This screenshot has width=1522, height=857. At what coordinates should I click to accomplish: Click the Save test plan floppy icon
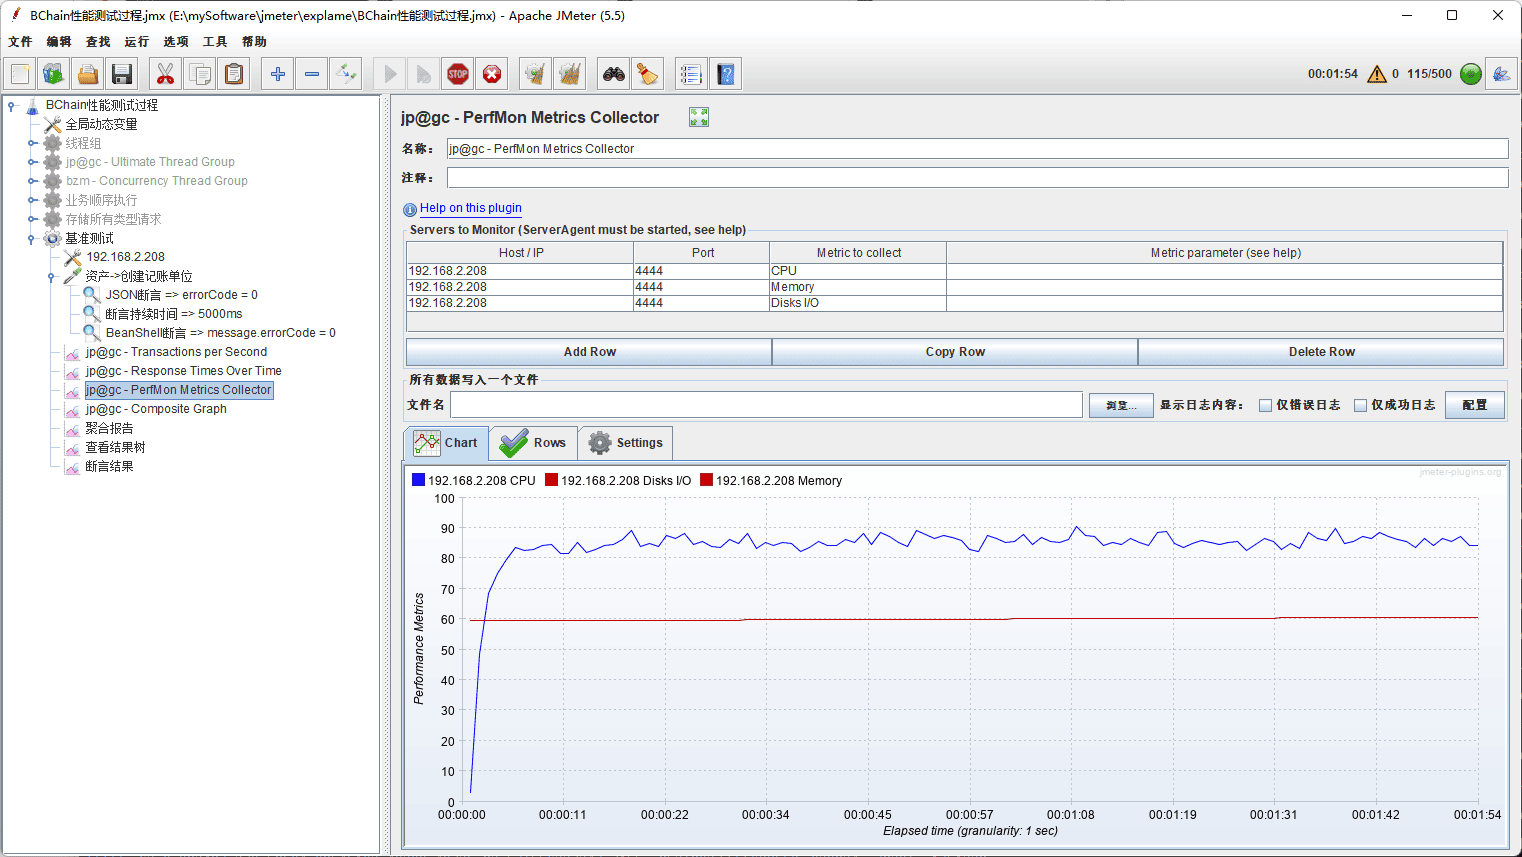122,74
